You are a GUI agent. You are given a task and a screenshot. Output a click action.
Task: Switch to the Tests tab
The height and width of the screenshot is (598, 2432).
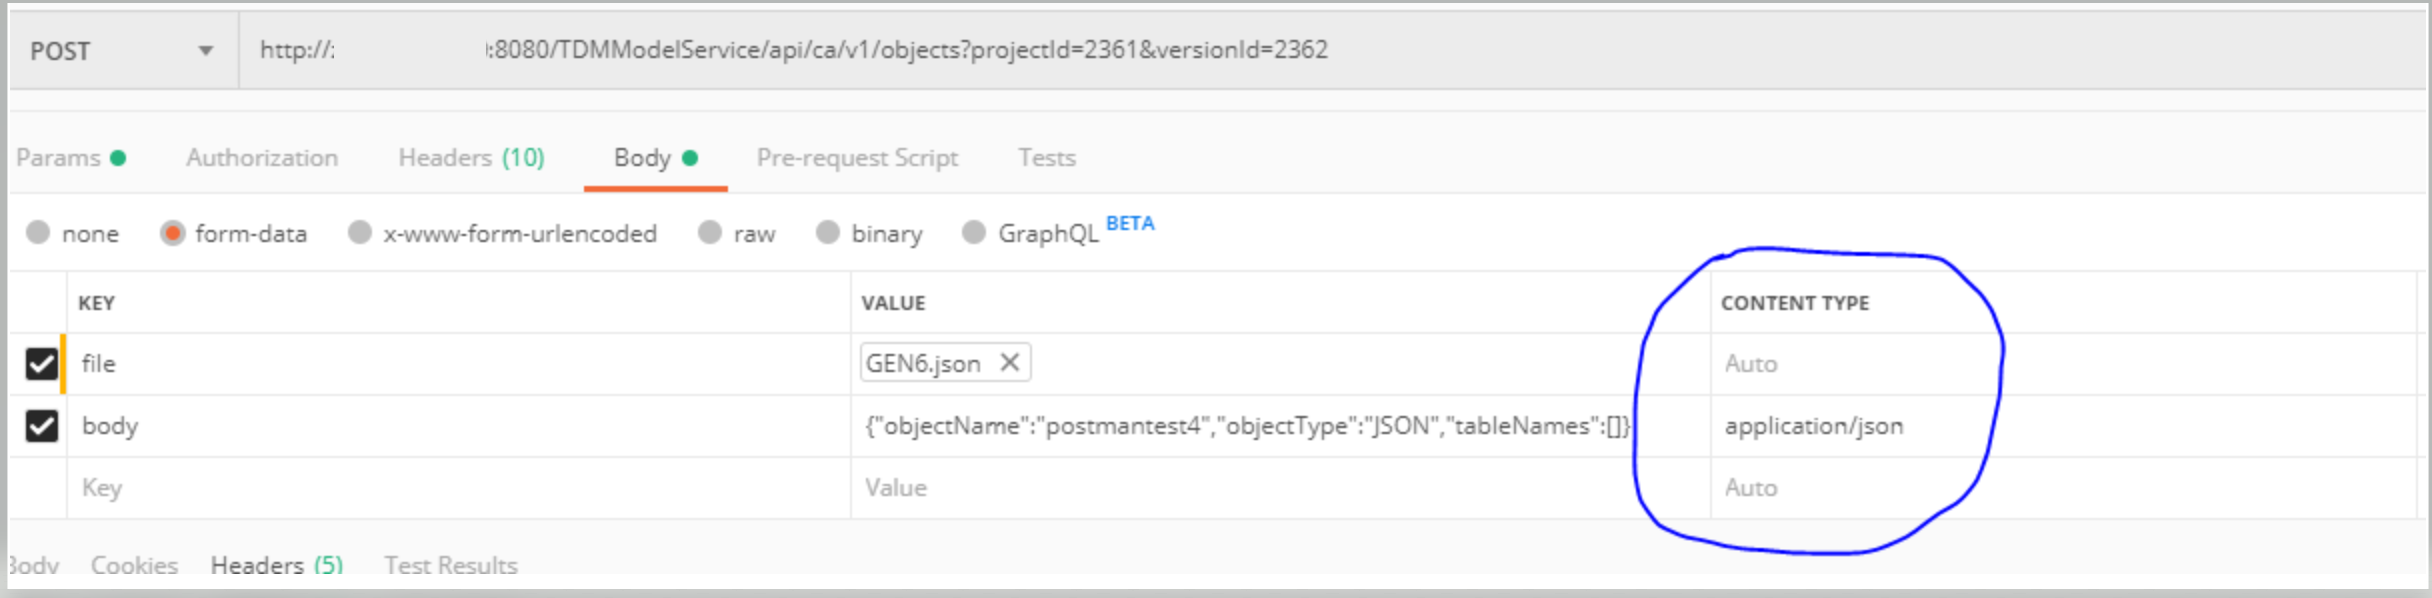1046,158
